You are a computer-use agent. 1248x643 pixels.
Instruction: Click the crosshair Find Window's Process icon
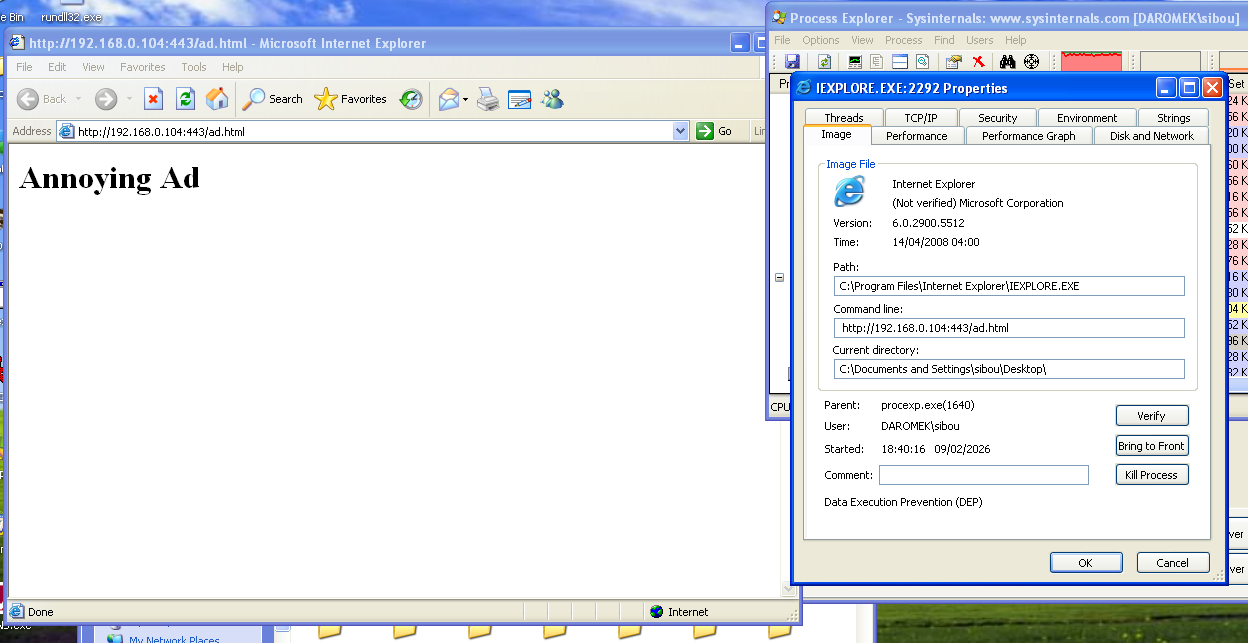(x=1031, y=62)
